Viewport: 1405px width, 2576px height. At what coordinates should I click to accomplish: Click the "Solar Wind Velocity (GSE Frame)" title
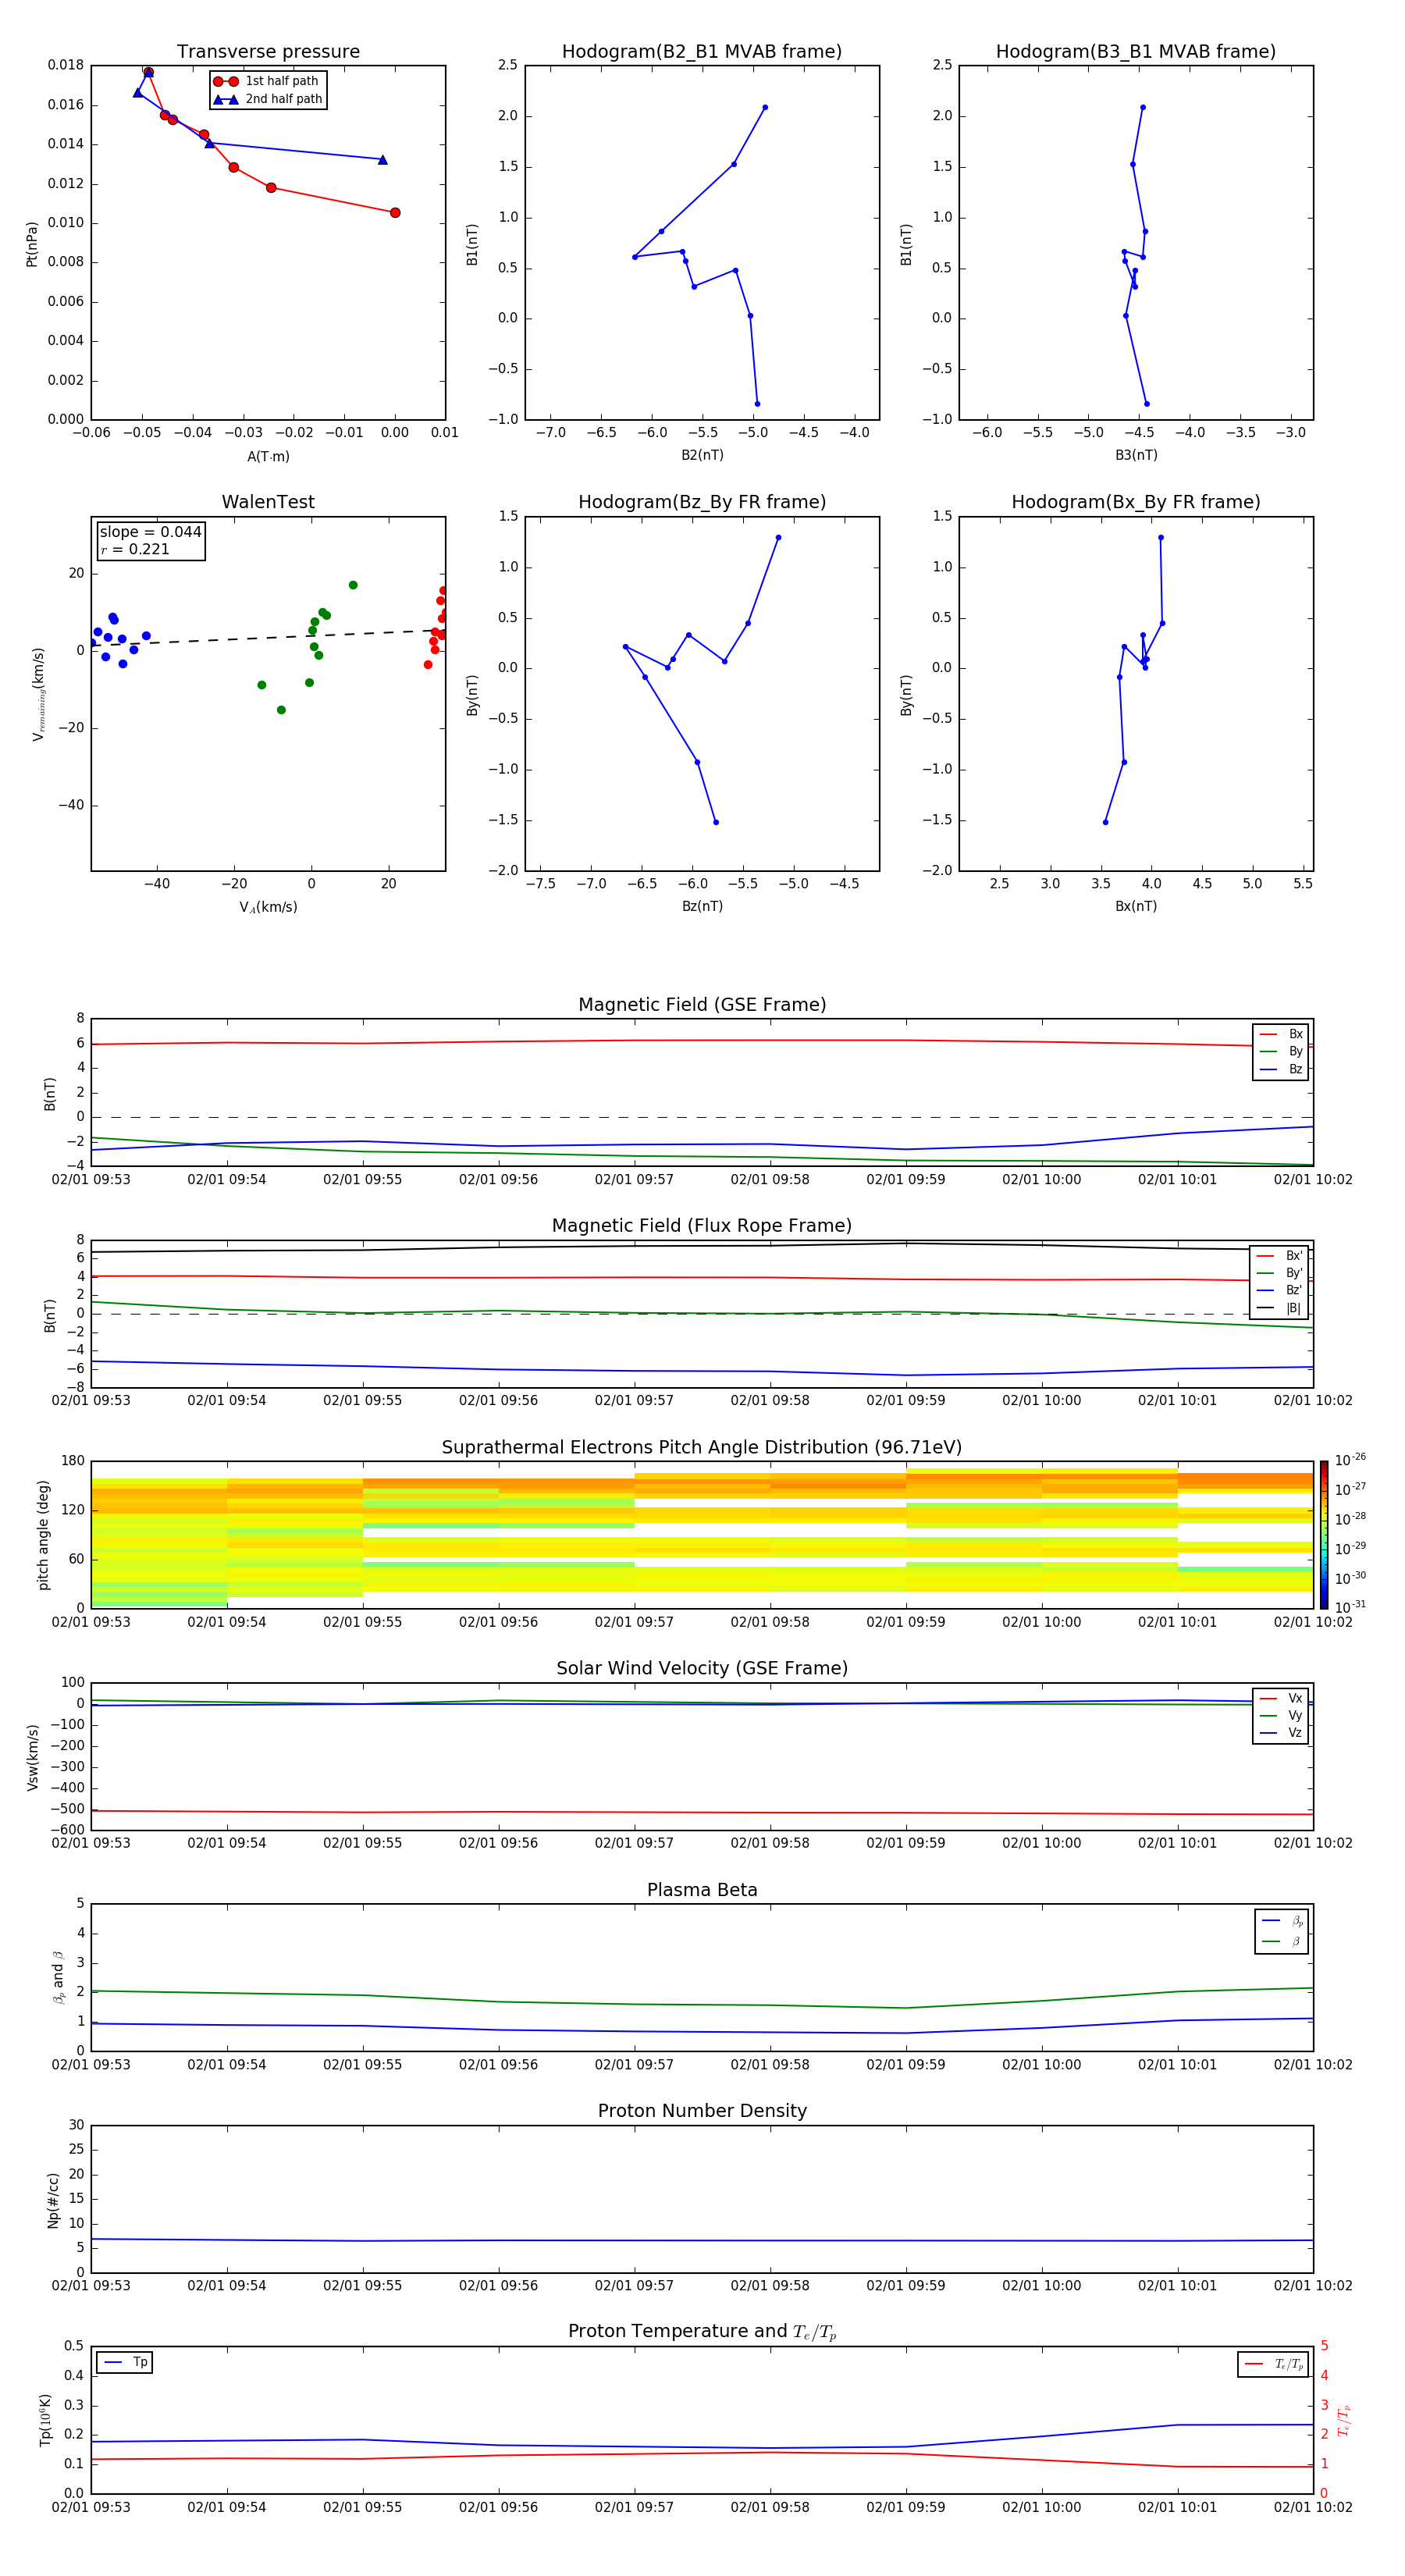[702, 1669]
